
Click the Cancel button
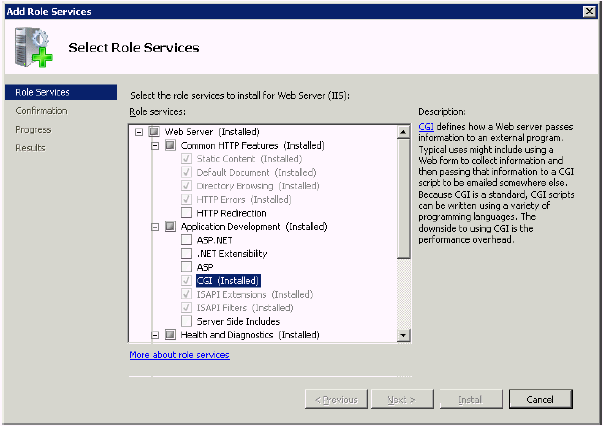tap(540, 399)
